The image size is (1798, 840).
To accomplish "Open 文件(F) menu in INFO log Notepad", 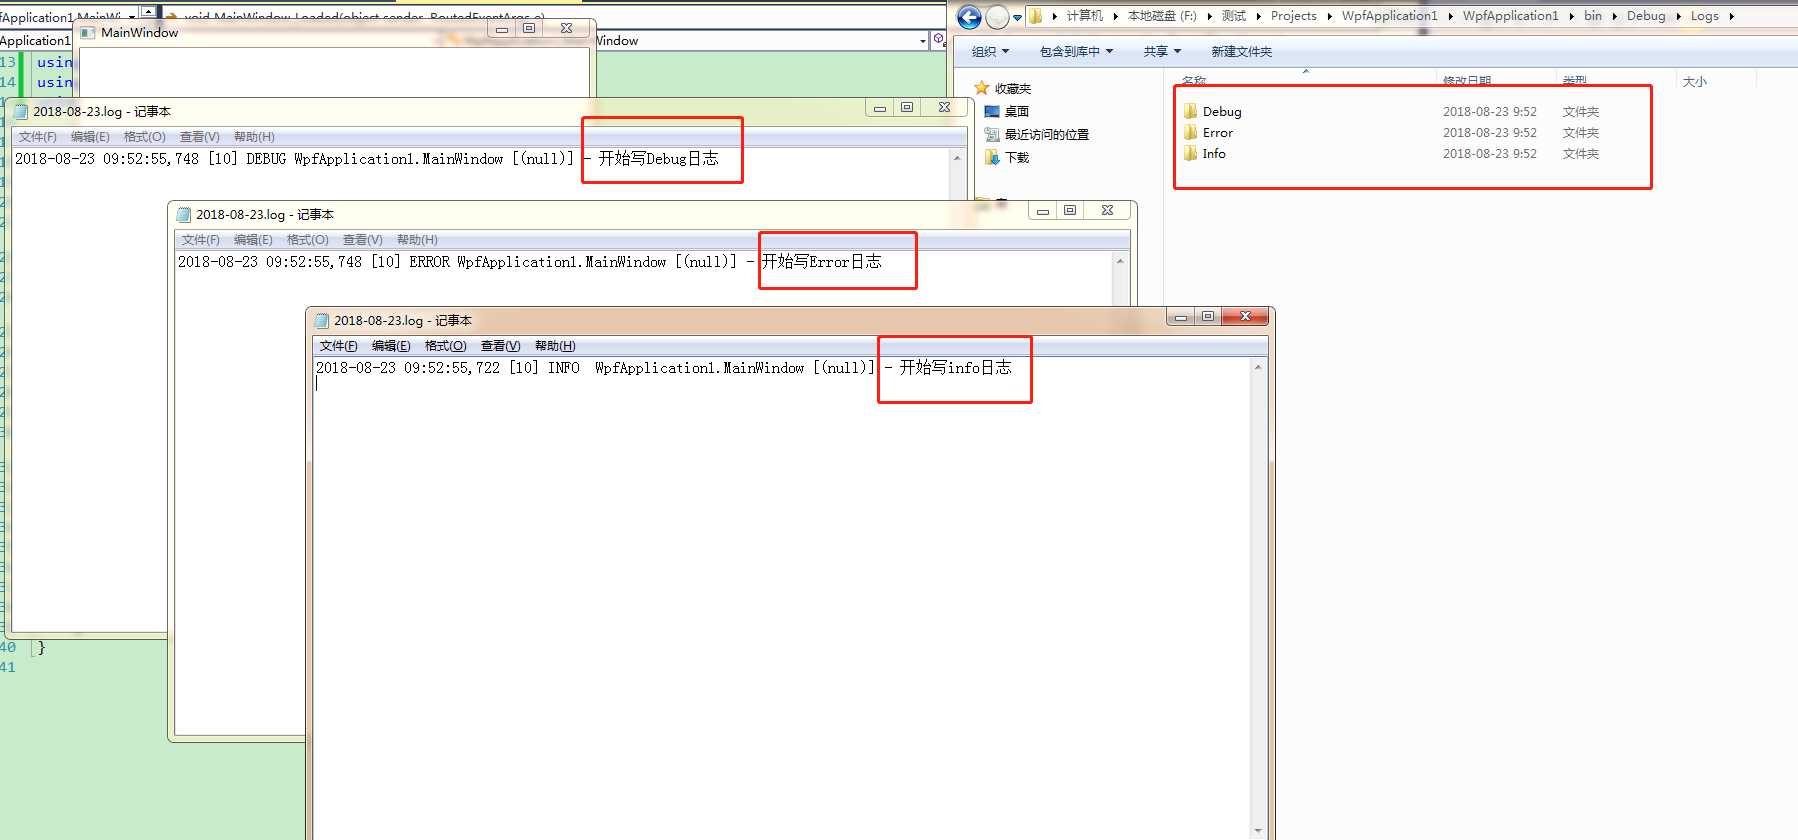I will pos(338,346).
